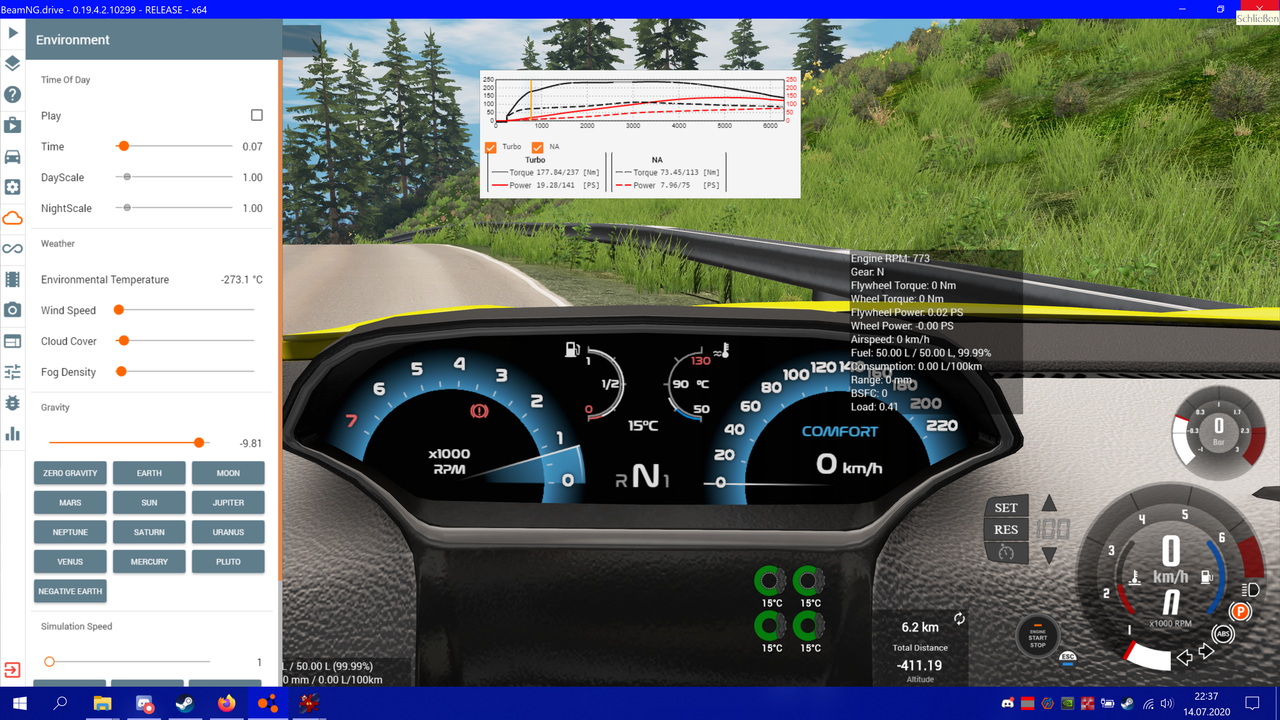This screenshot has width=1280, height=720.
Task: Click the NEGATIVE EARTH button
Action: [70, 591]
